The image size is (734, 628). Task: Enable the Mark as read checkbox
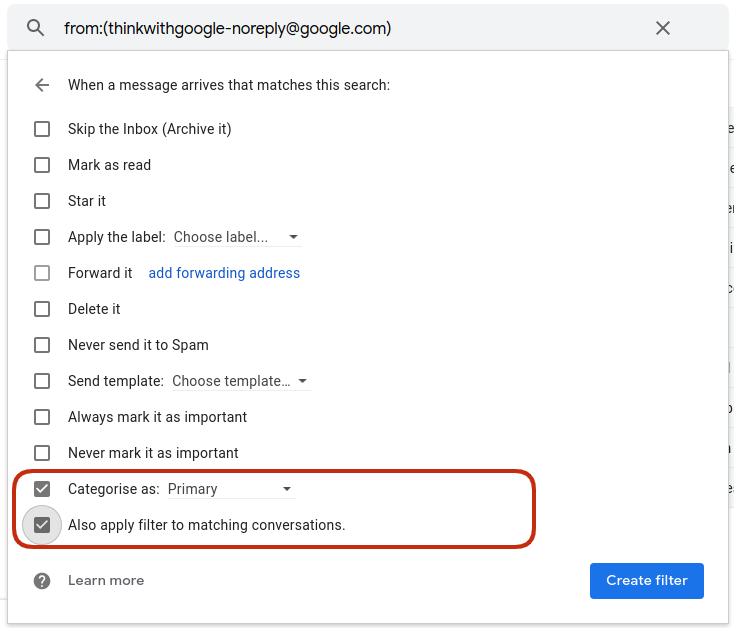(42, 165)
